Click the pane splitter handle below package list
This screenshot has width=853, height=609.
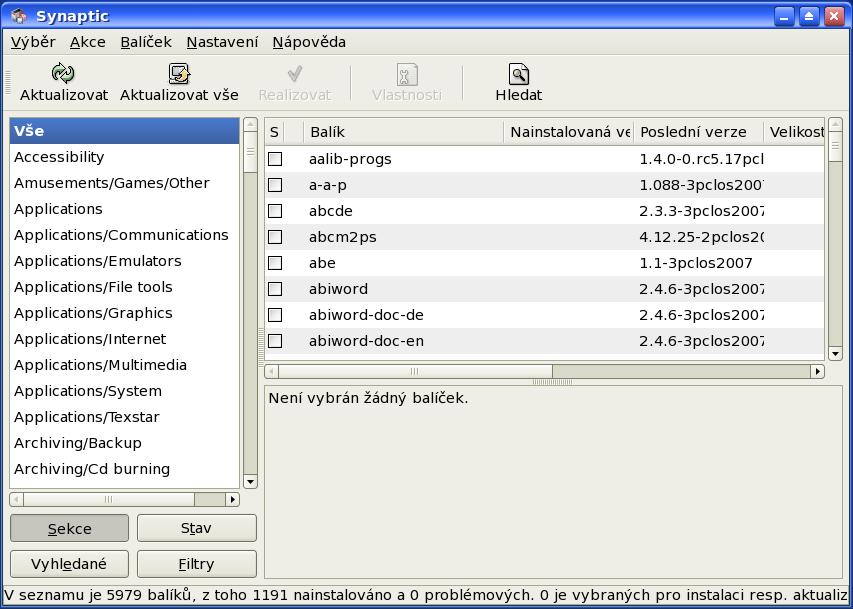point(553,382)
